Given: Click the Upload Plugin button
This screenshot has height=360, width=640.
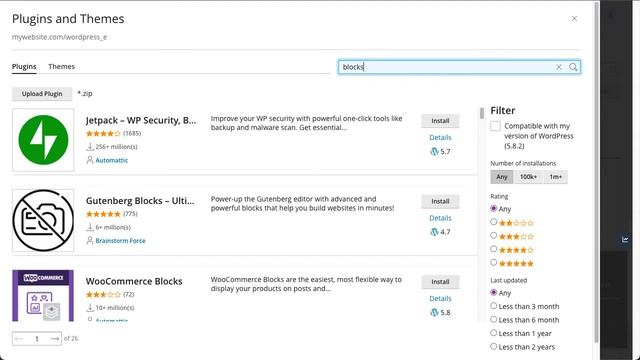Looking at the screenshot, I should (x=42, y=94).
